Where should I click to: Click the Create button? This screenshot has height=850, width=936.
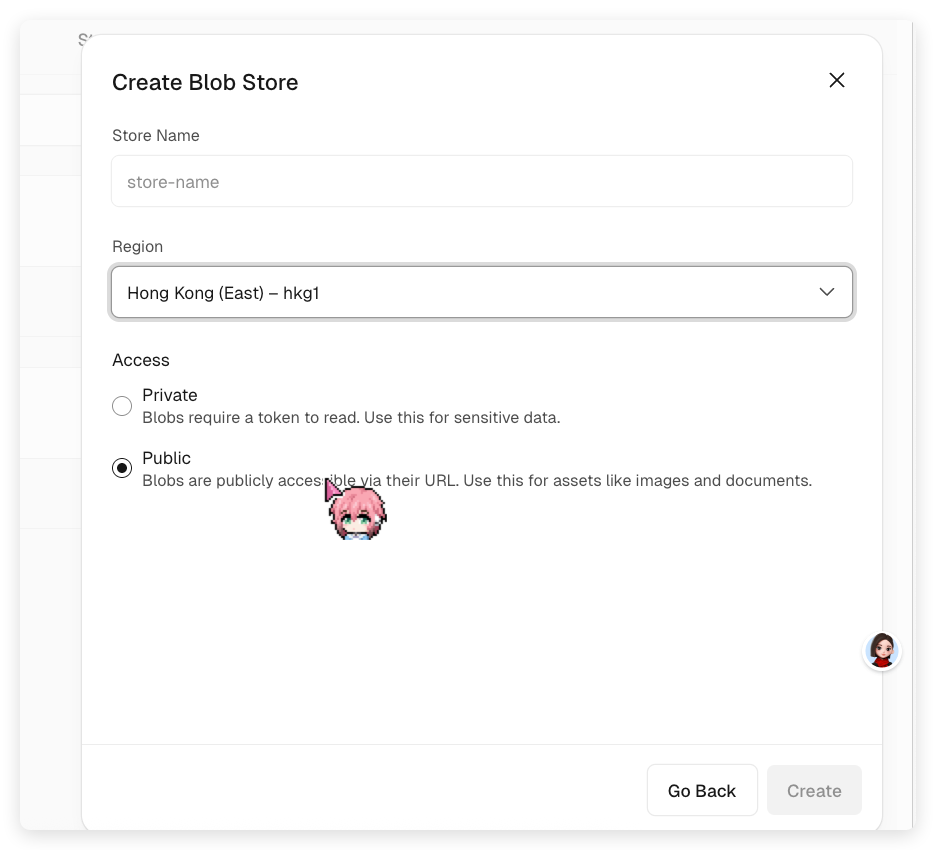pyautogui.click(x=813, y=791)
